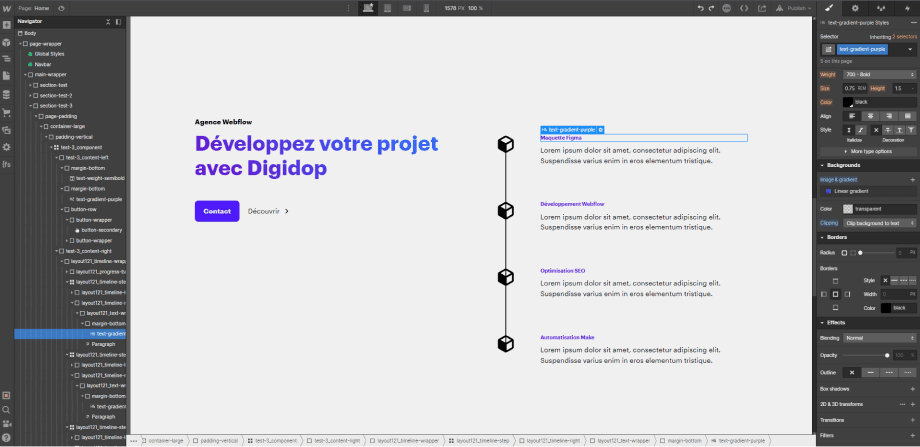This screenshot has width=920, height=447.
Task: Open the Pages panel
Action: (6, 76)
